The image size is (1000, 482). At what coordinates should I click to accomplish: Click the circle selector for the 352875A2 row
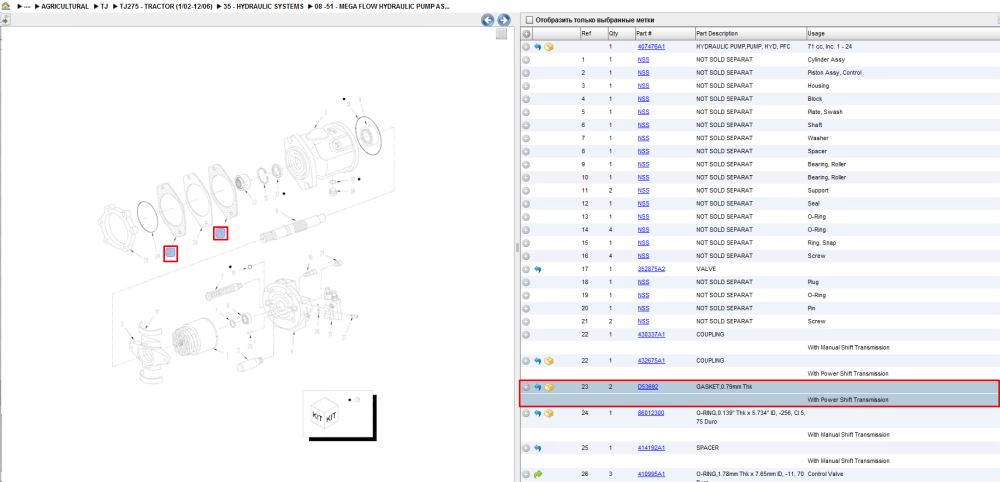526,269
